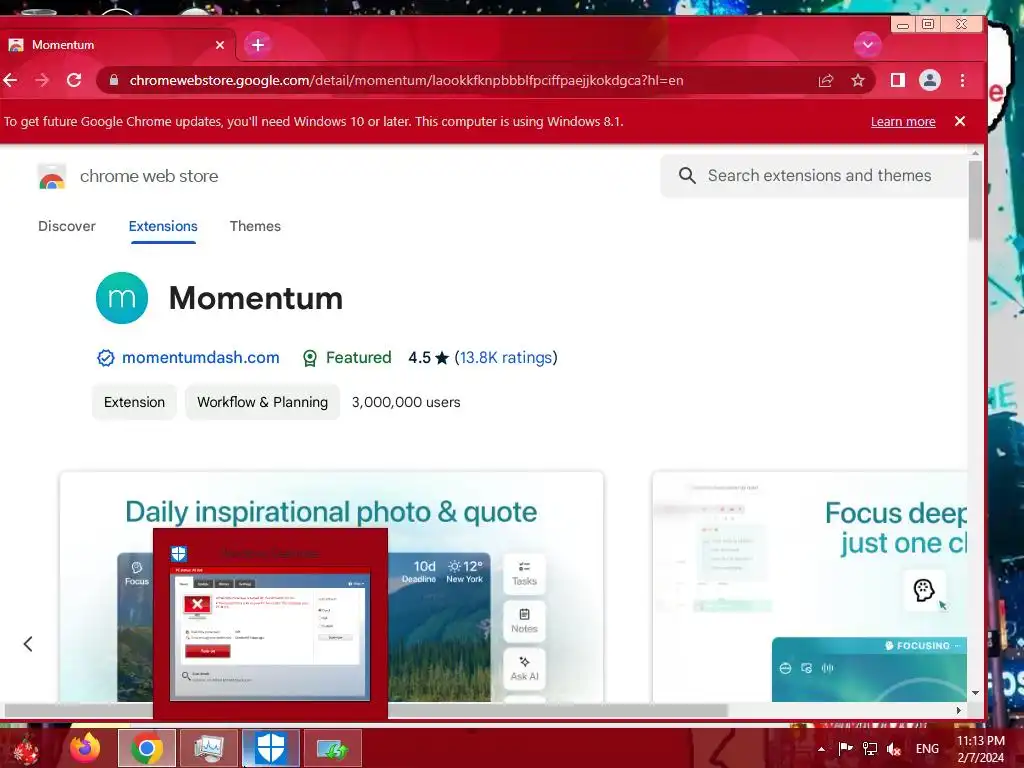View site info via the lock icon
Screen dimensions: 1024x768
[x=114, y=80]
